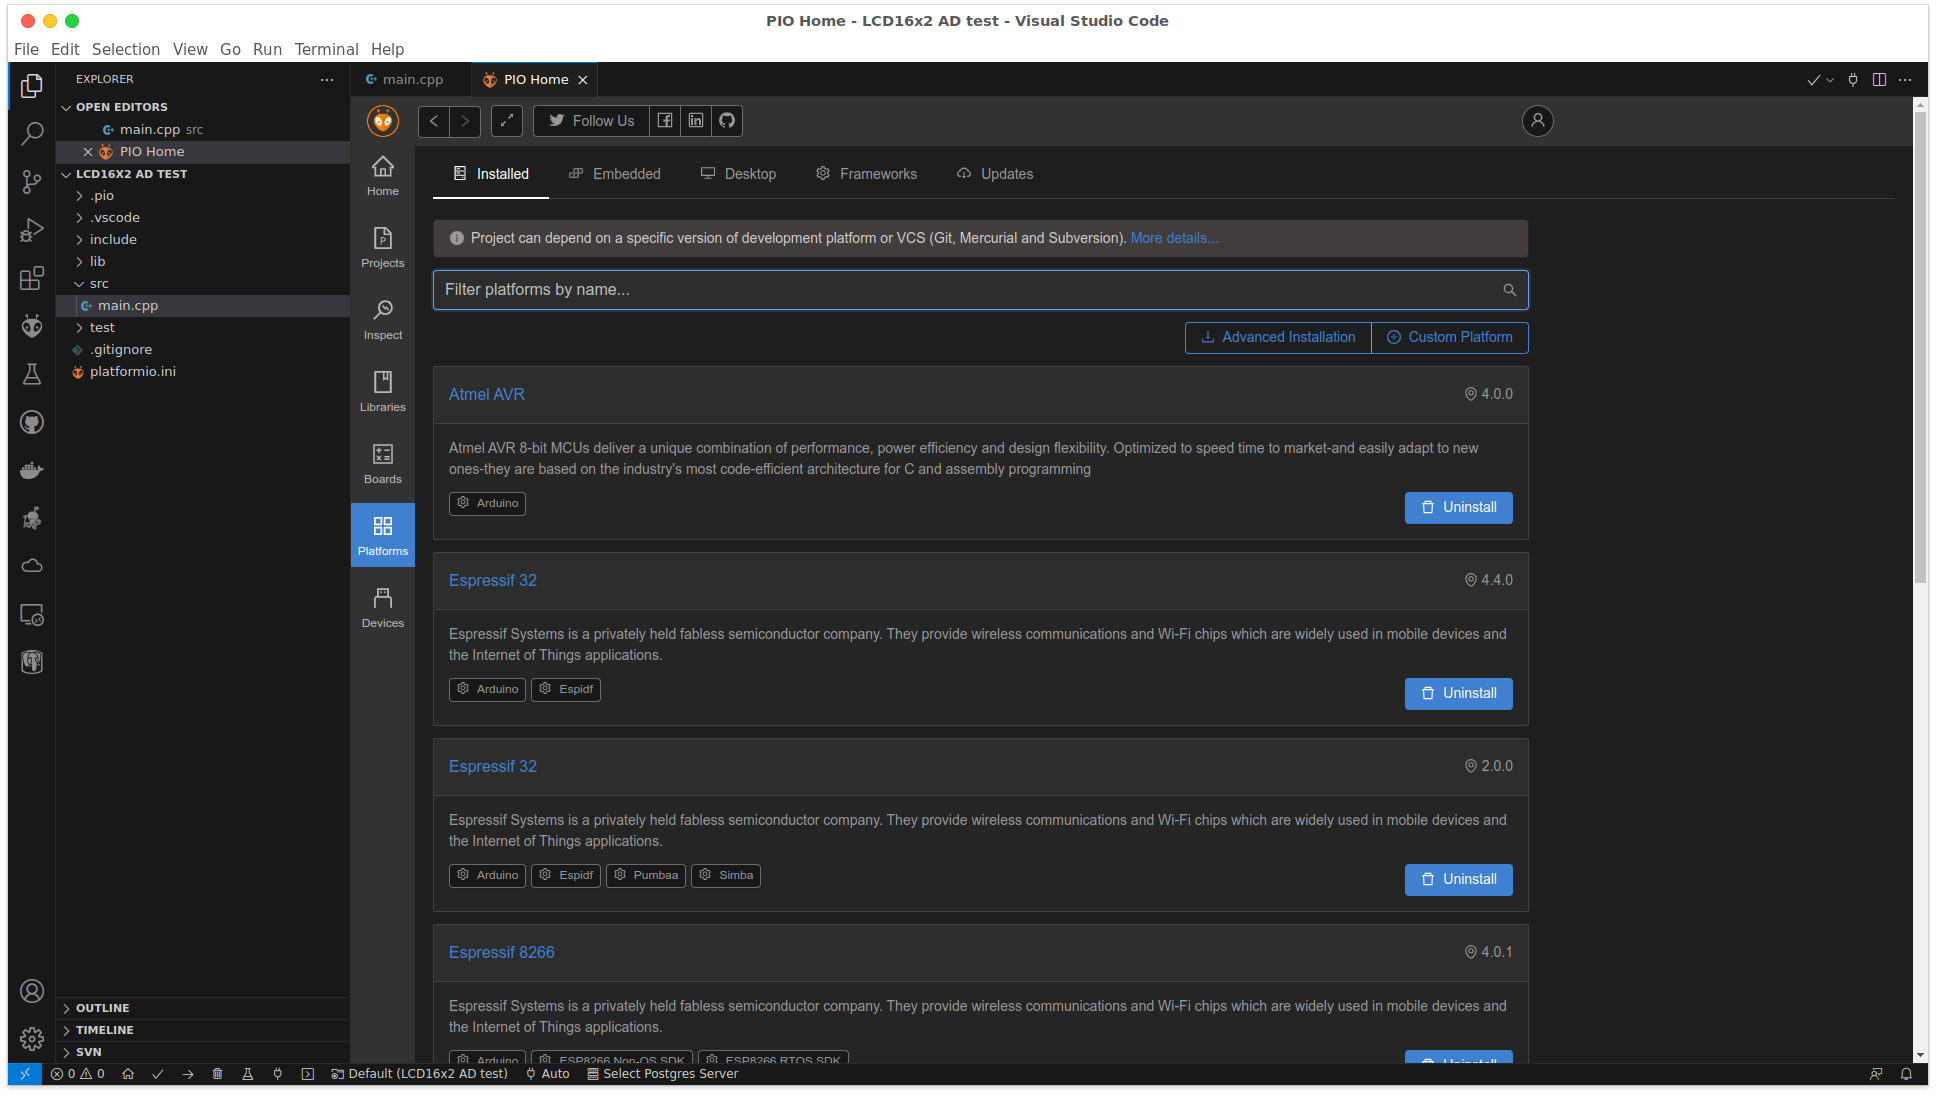
Task: Open the PIO Boards section
Action: [x=382, y=463]
